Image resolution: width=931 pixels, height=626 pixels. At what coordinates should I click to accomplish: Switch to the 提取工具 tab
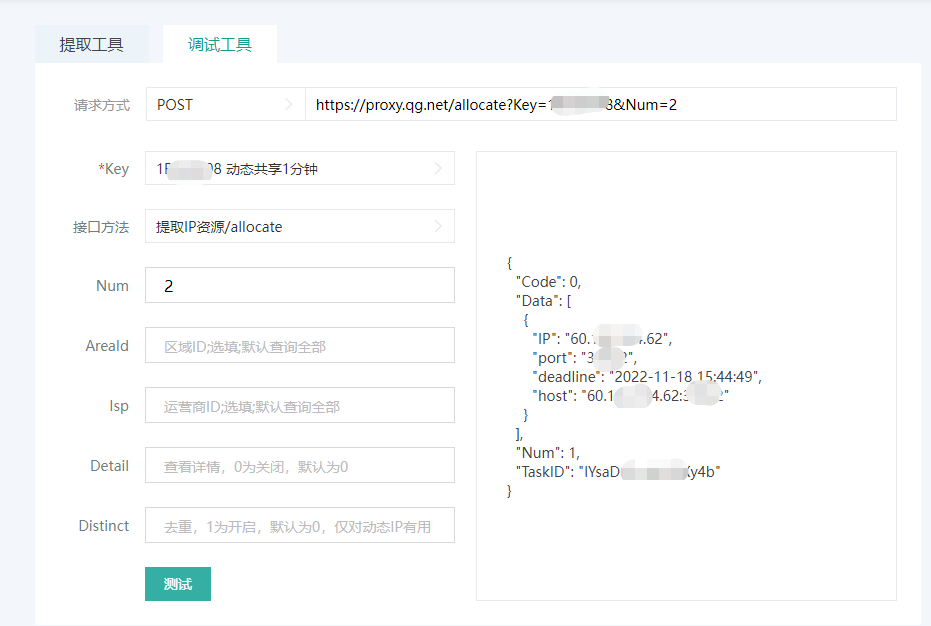point(91,45)
